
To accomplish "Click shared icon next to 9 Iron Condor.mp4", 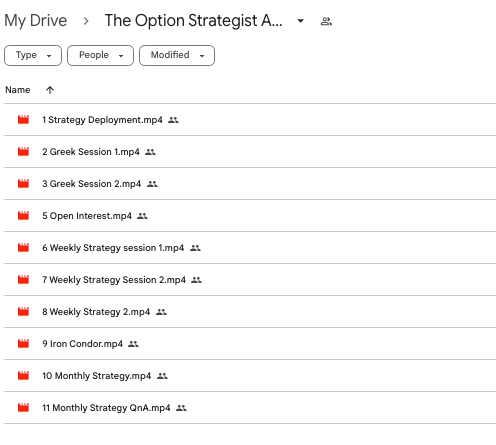I will pos(133,344).
